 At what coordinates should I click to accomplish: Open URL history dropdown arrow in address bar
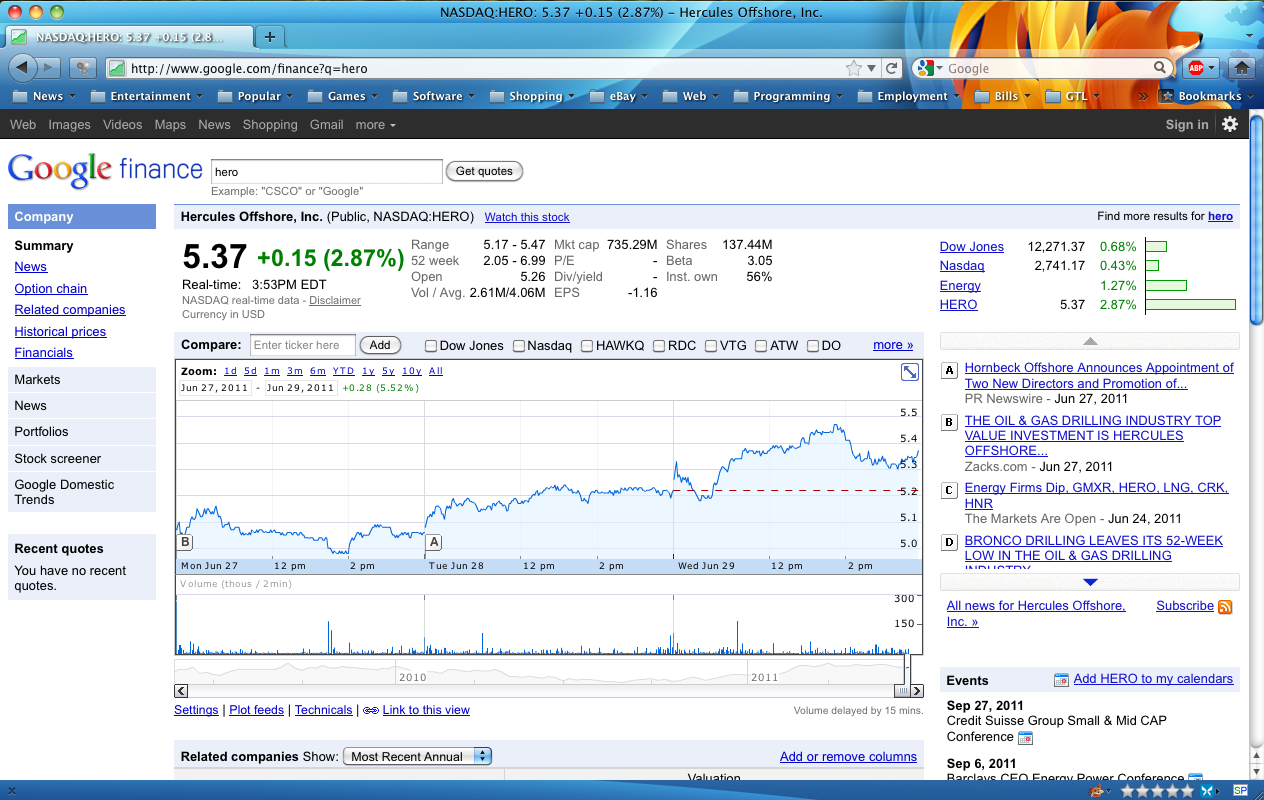(873, 68)
